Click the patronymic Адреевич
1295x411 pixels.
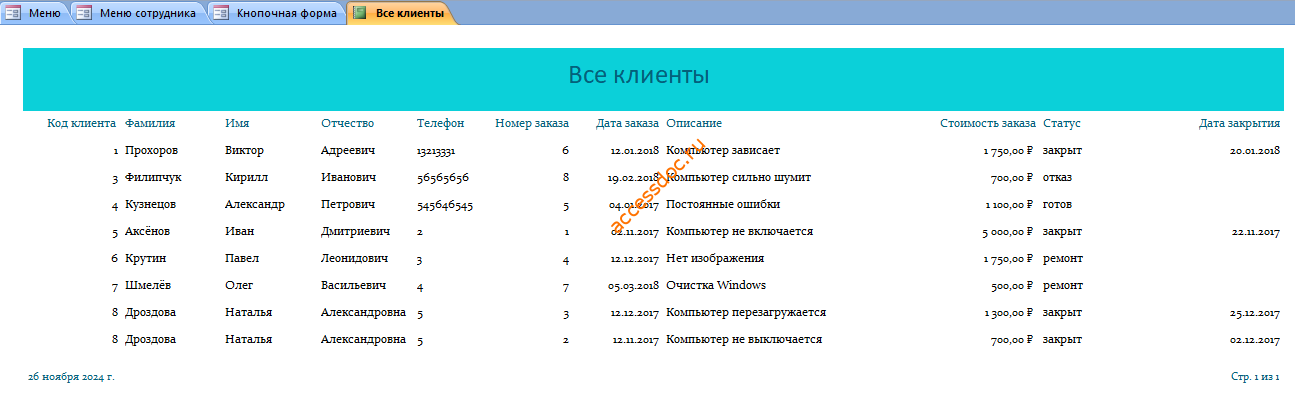[x=348, y=150]
